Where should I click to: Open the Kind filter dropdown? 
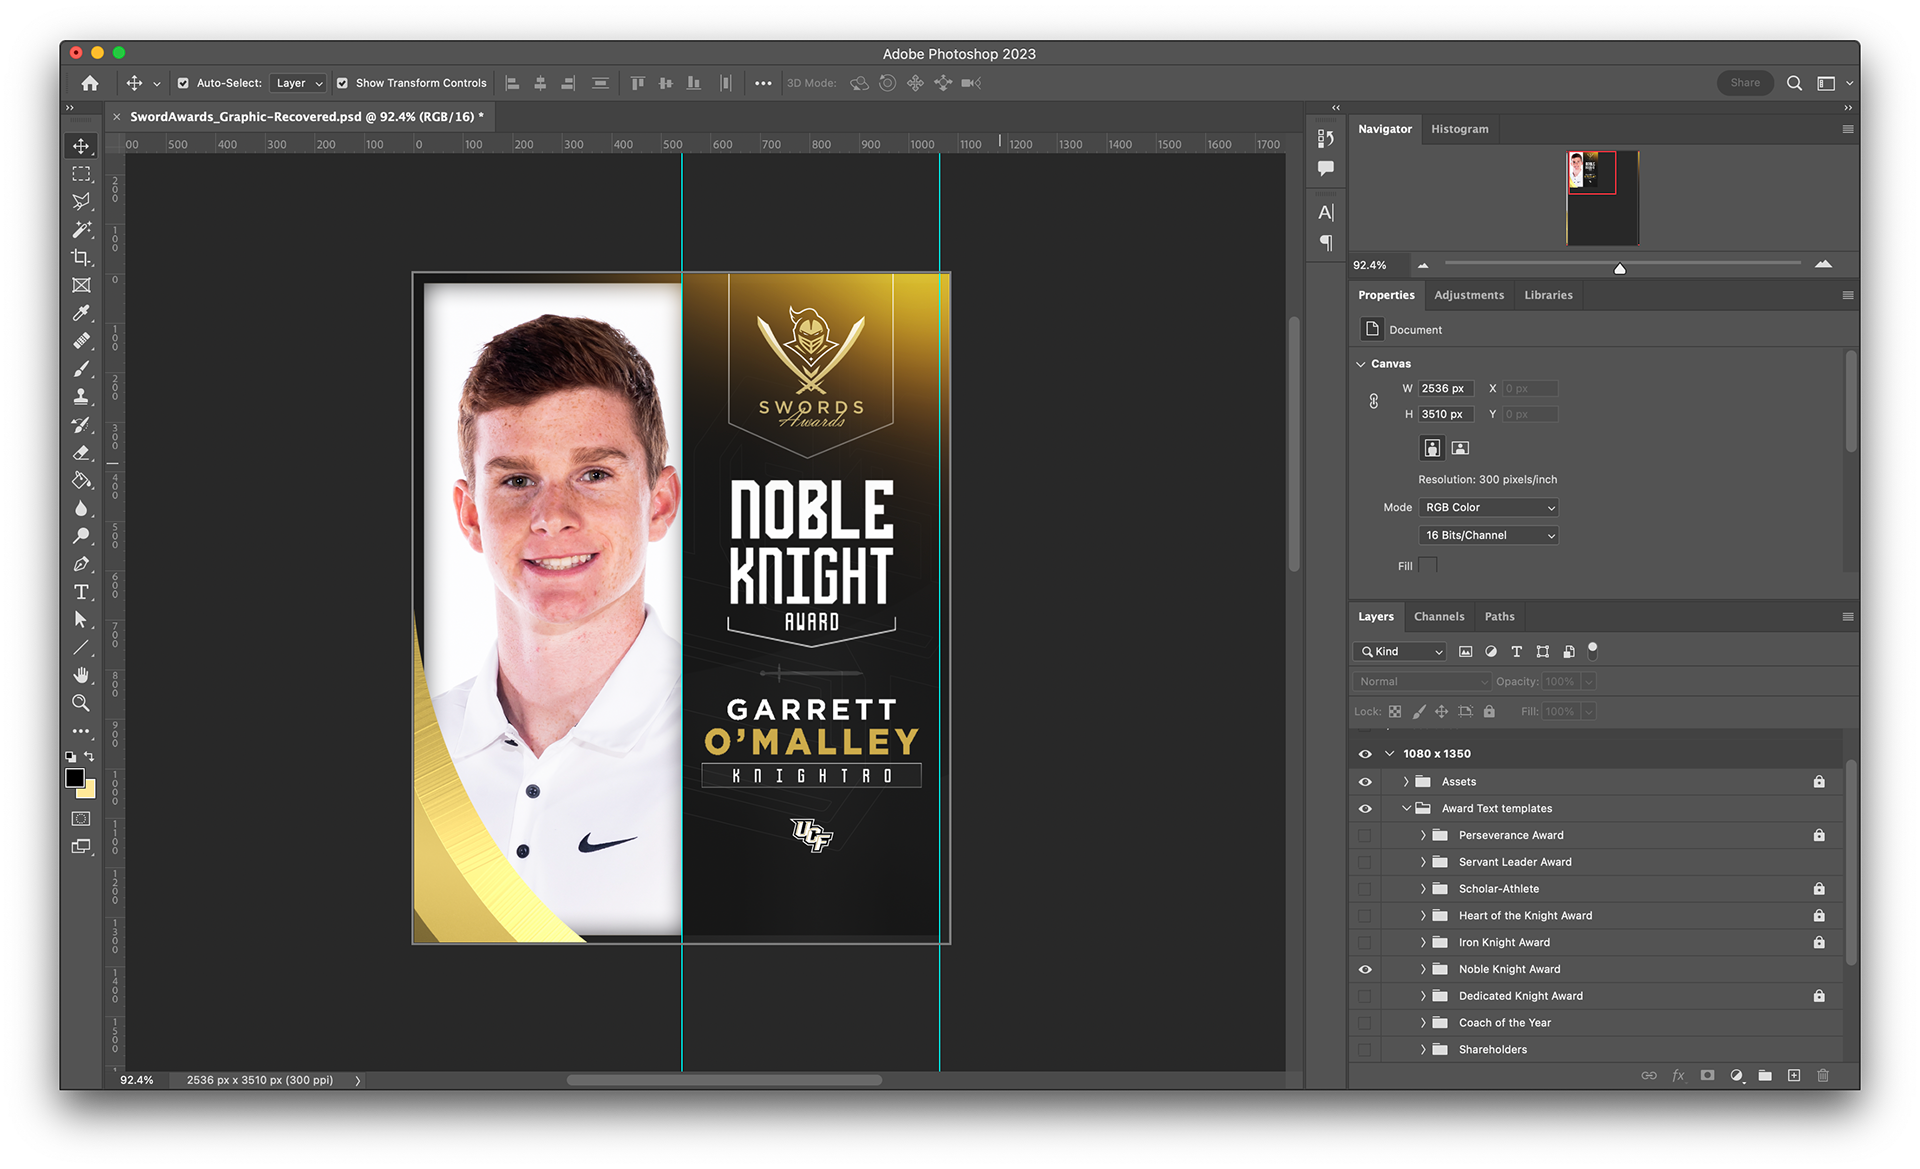pos(1400,652)
